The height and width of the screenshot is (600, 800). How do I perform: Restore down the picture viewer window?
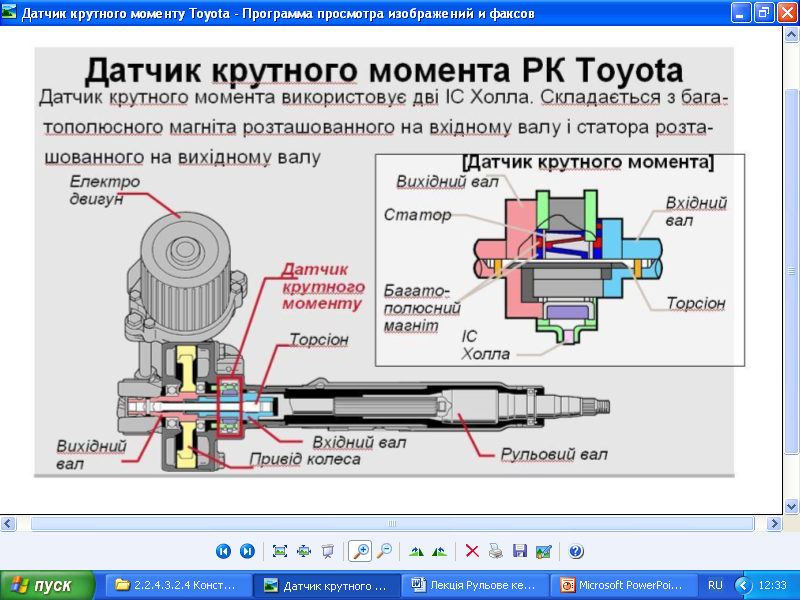click(763, 12)
